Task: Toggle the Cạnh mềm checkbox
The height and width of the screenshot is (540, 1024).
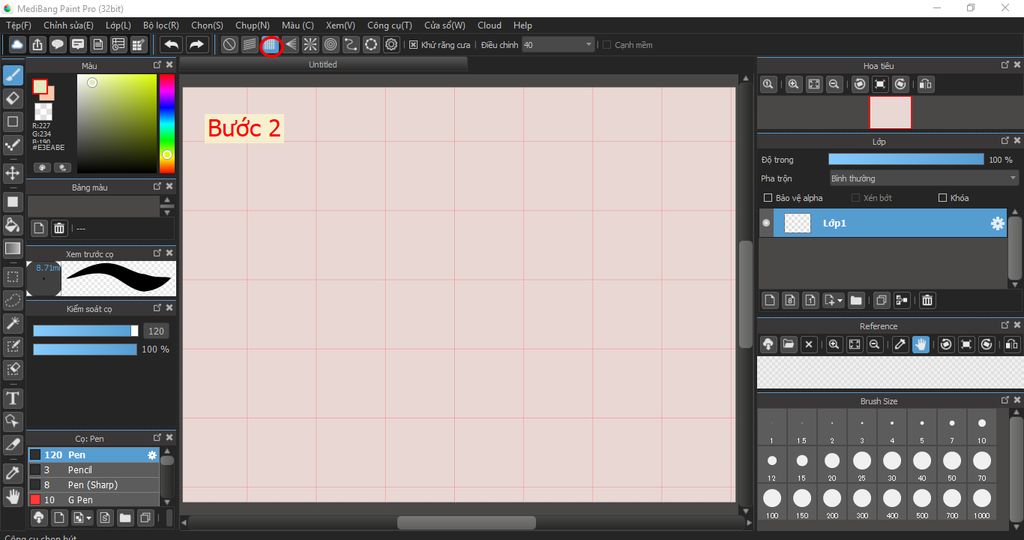Action: [x=607, y=45]
